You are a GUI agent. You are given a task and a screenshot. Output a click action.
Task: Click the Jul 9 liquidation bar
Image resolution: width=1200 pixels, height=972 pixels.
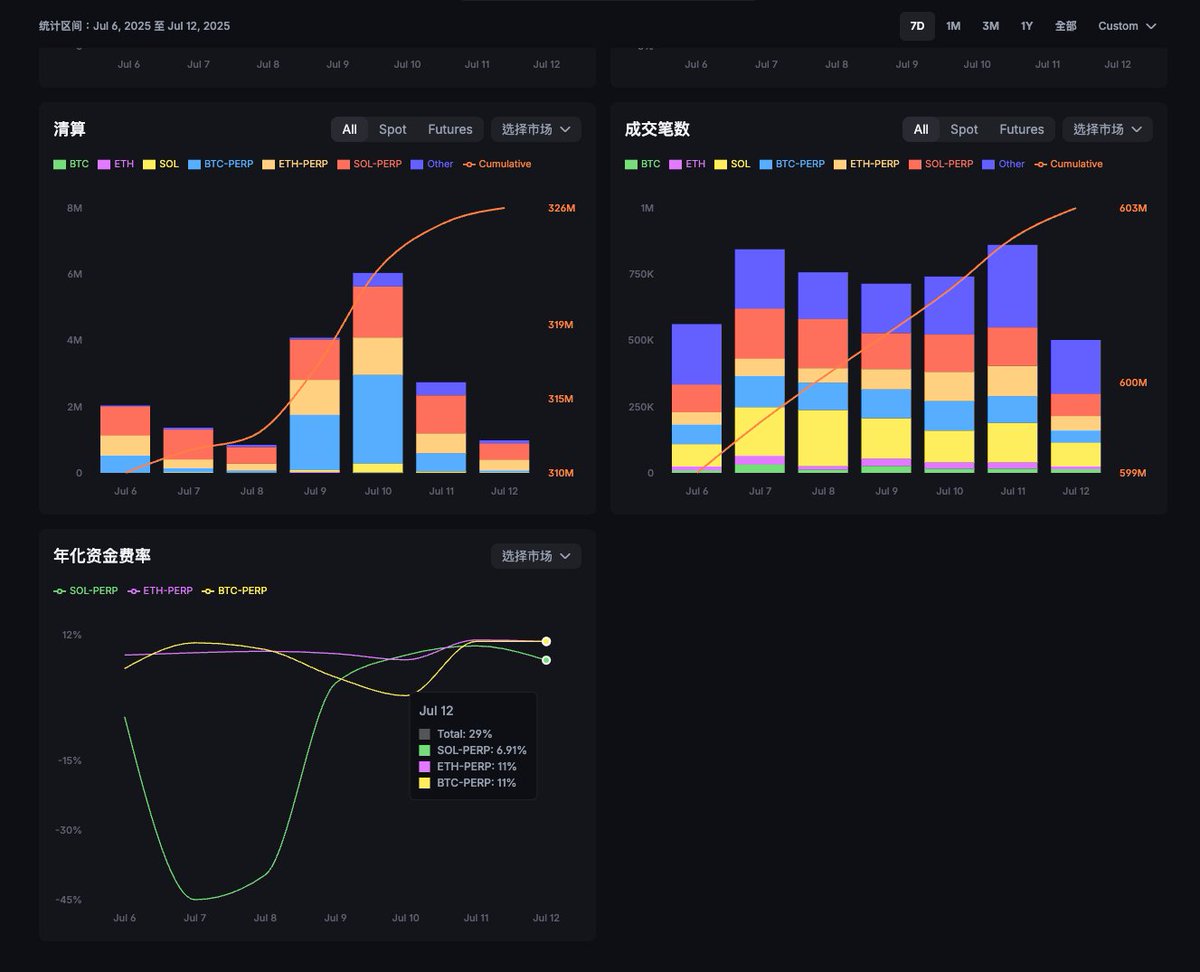point(315,405)
